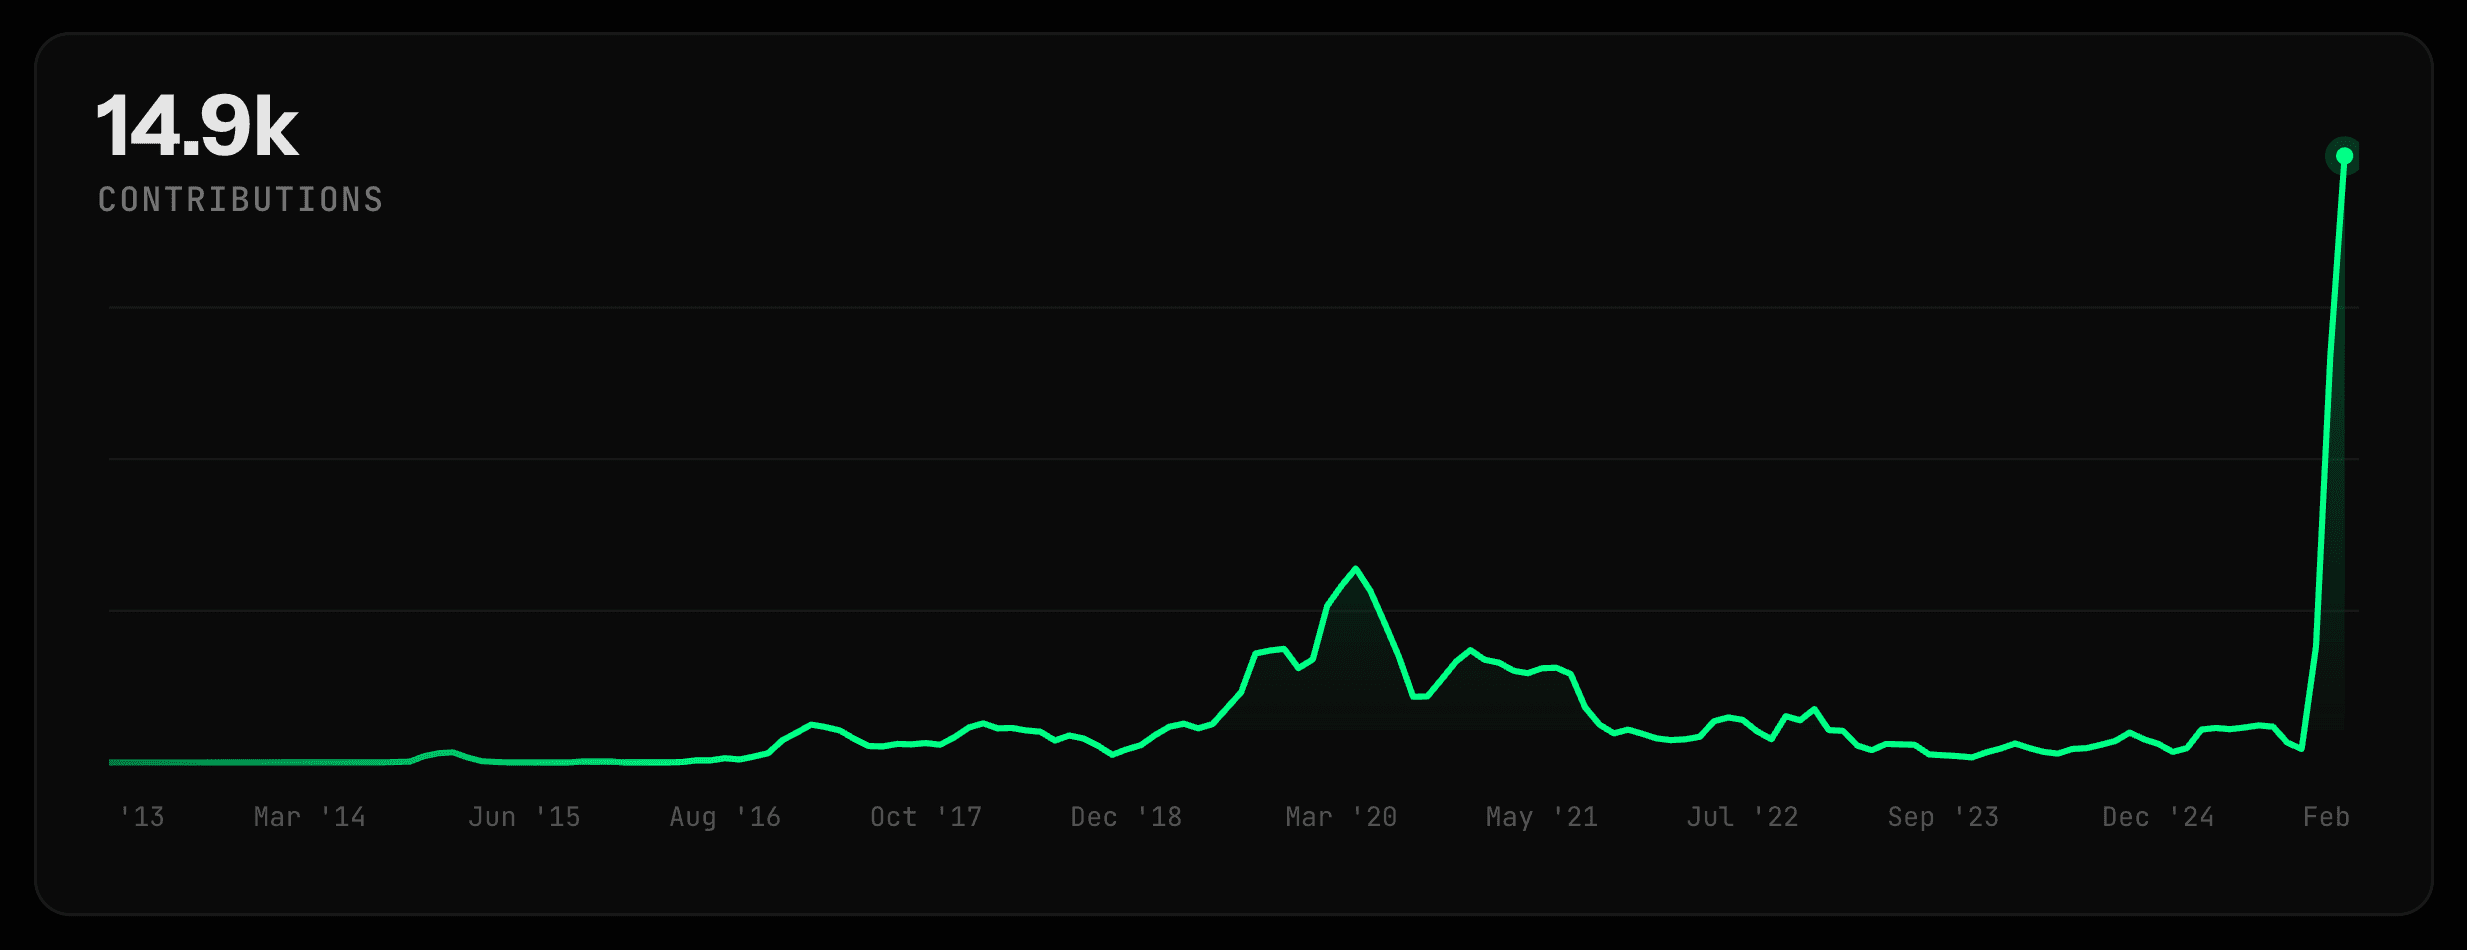Click the Oct '17 date label
The width and height of the screenshot is (2467, 950).
coord(926,817)
